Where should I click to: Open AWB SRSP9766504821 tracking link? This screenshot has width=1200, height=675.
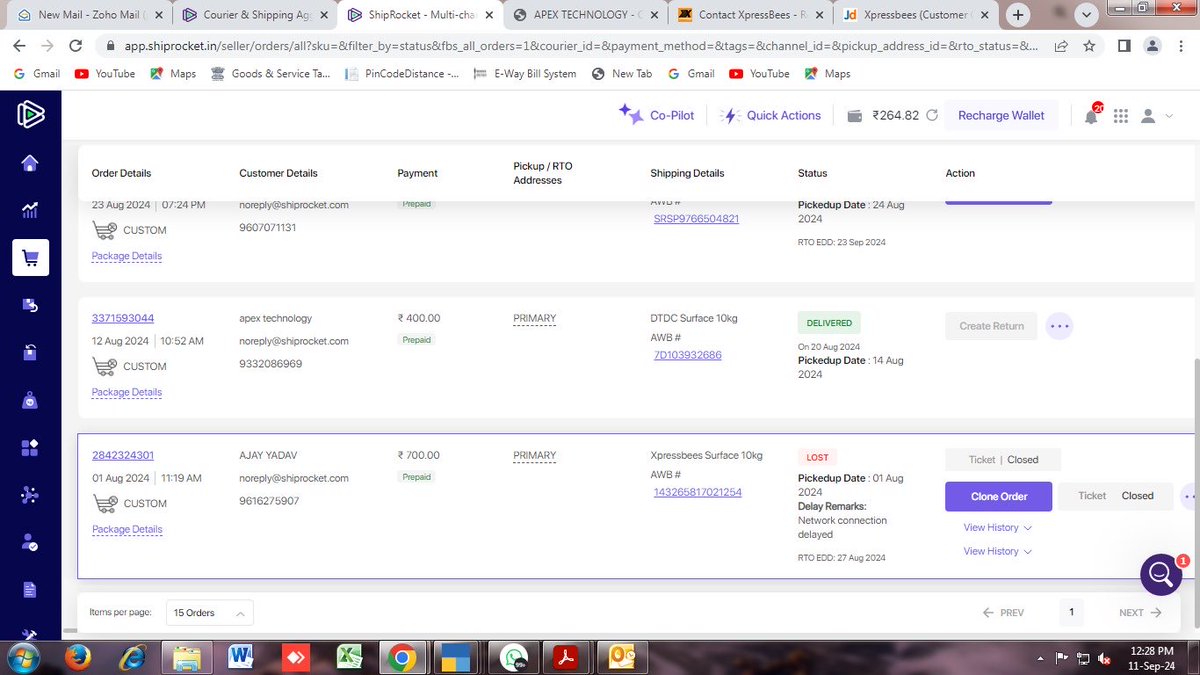click(696, 218)
